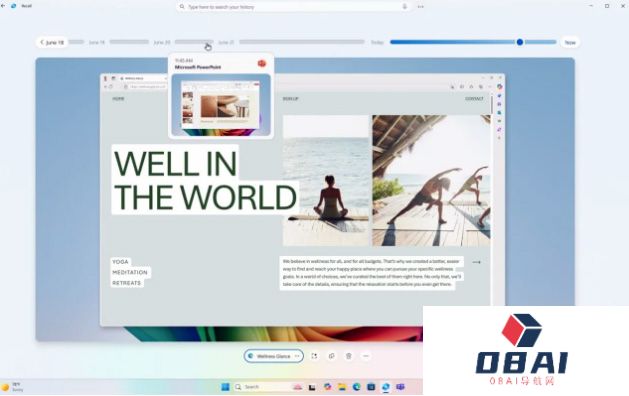Copy the snapshot with the copy icon
The height and width of the screenshot is (396, 629).
[x=331, y=356]
